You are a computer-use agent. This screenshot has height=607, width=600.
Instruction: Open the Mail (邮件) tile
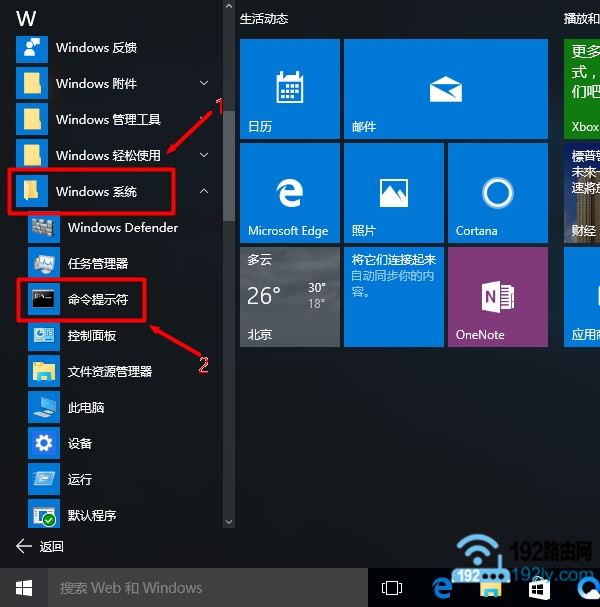point(393,88)
